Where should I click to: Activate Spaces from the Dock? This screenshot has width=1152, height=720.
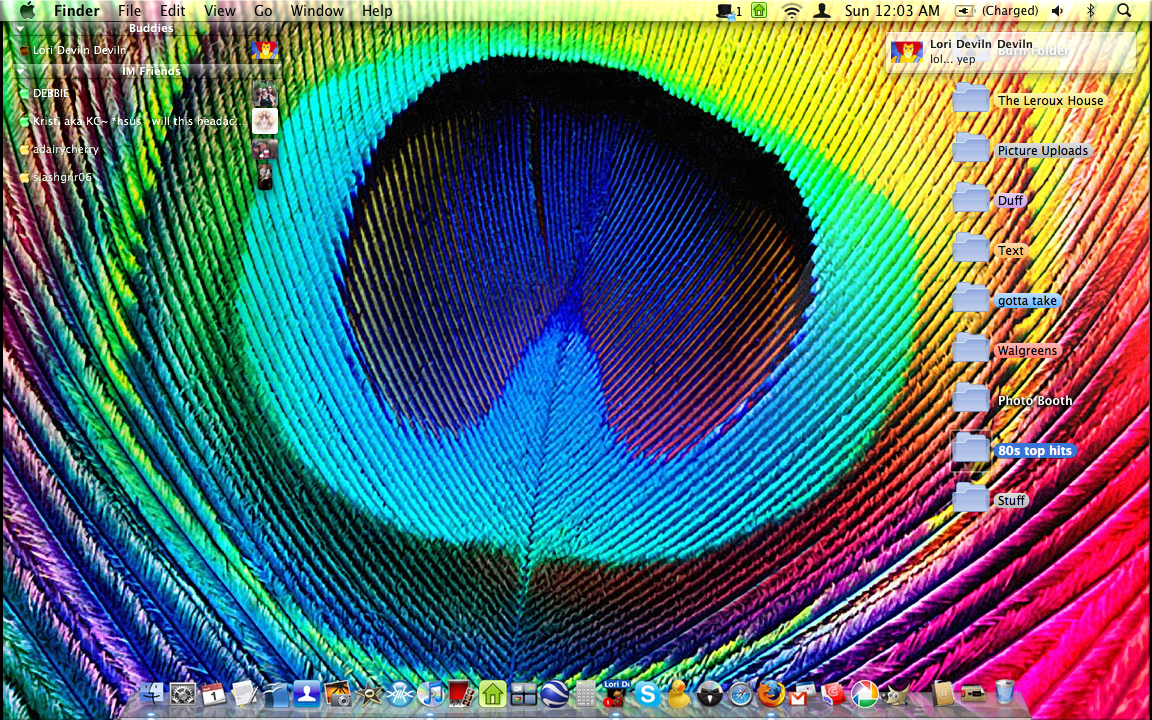tap(524, 694)
